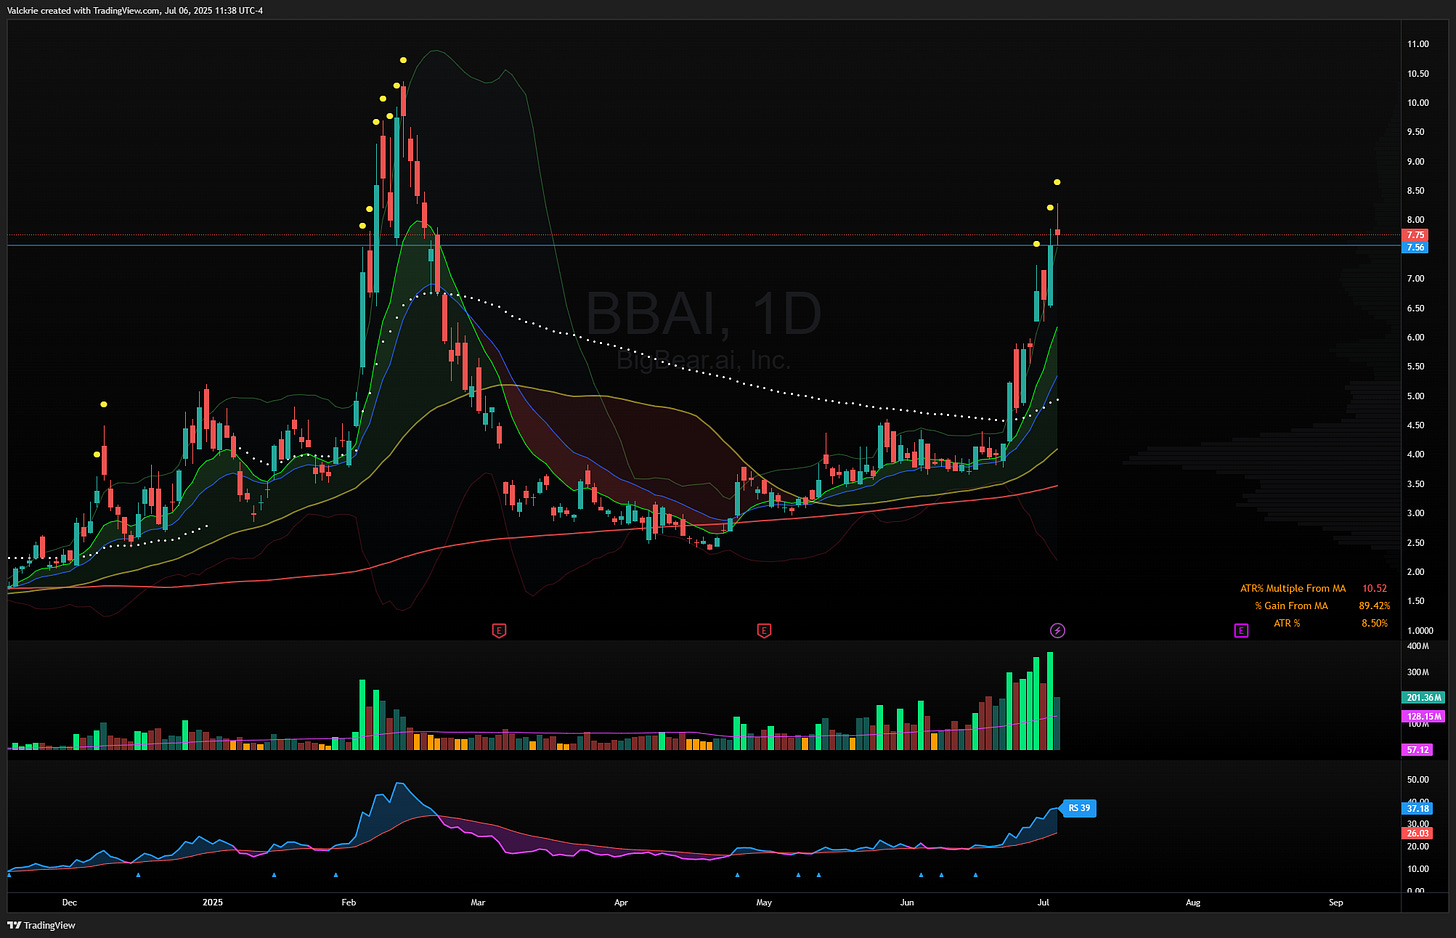Image resolution: width=1456 pixels, height=938 pixels.
Task: Click the 50.00 RS axis label
Action: [1418, 779]
